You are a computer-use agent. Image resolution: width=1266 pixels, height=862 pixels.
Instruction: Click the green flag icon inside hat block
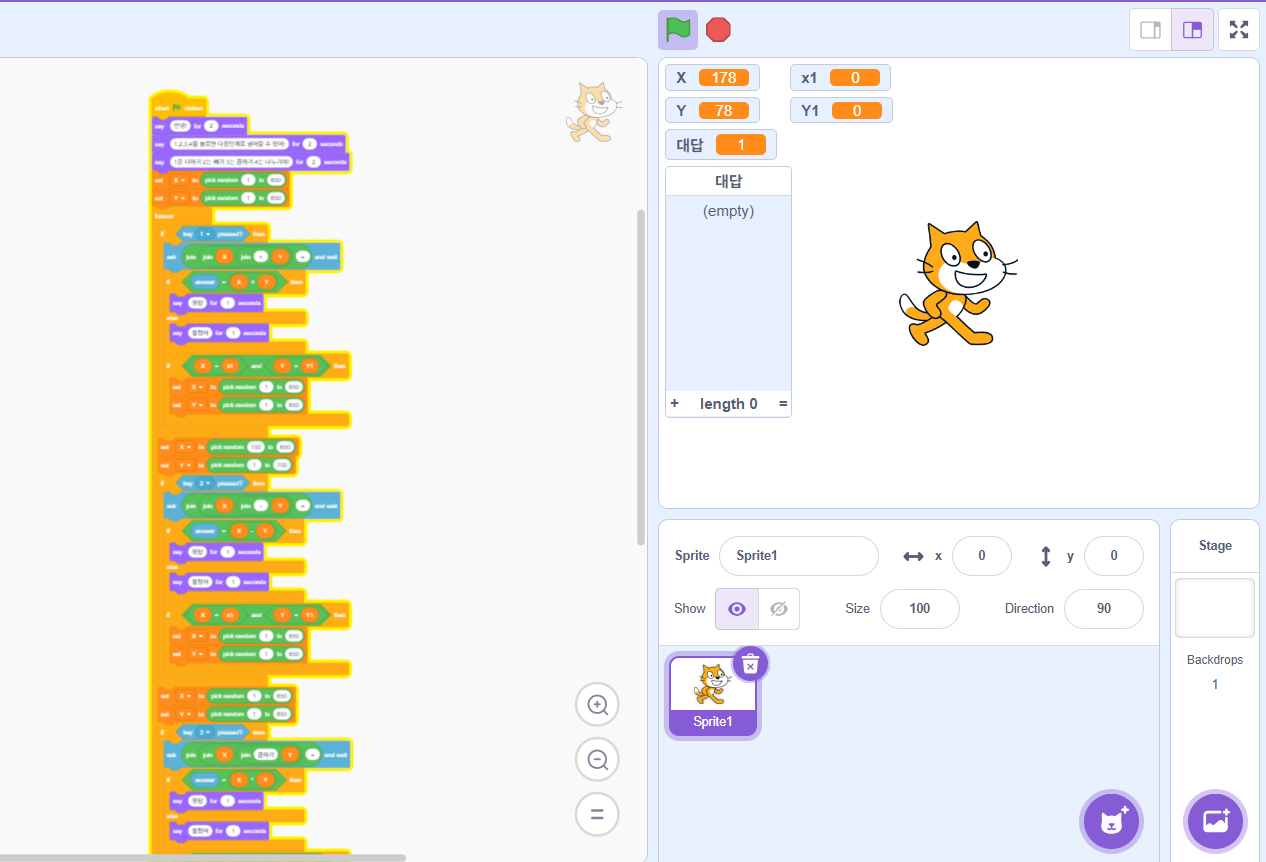click(x=177, y=107)
